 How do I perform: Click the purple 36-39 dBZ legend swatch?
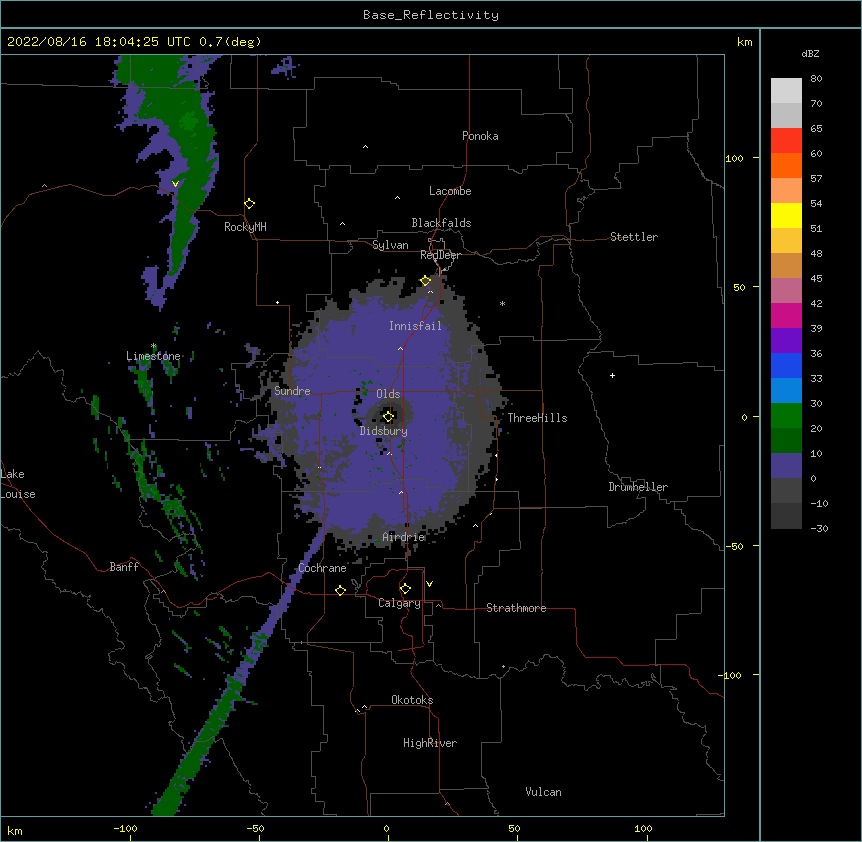786,341
